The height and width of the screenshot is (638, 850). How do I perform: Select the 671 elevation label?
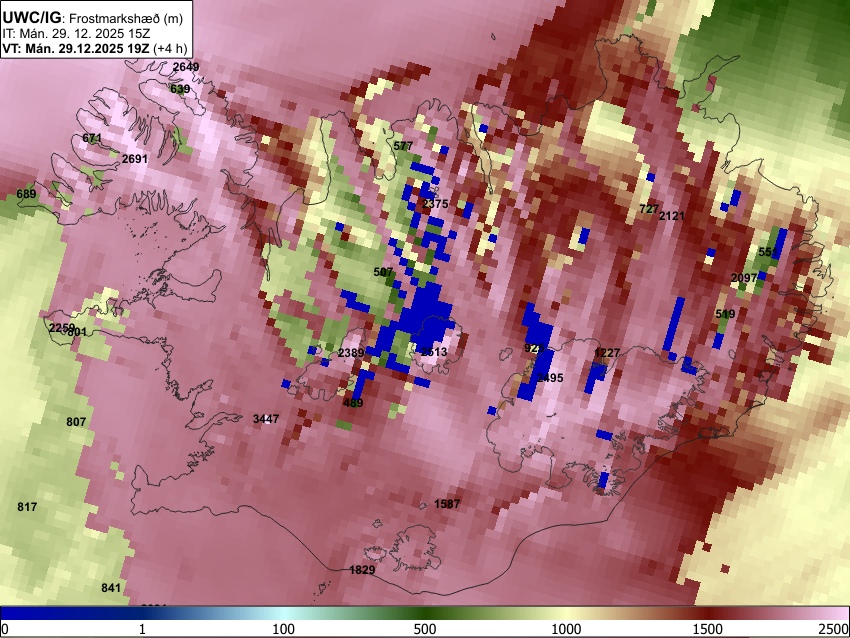[92, 138]
